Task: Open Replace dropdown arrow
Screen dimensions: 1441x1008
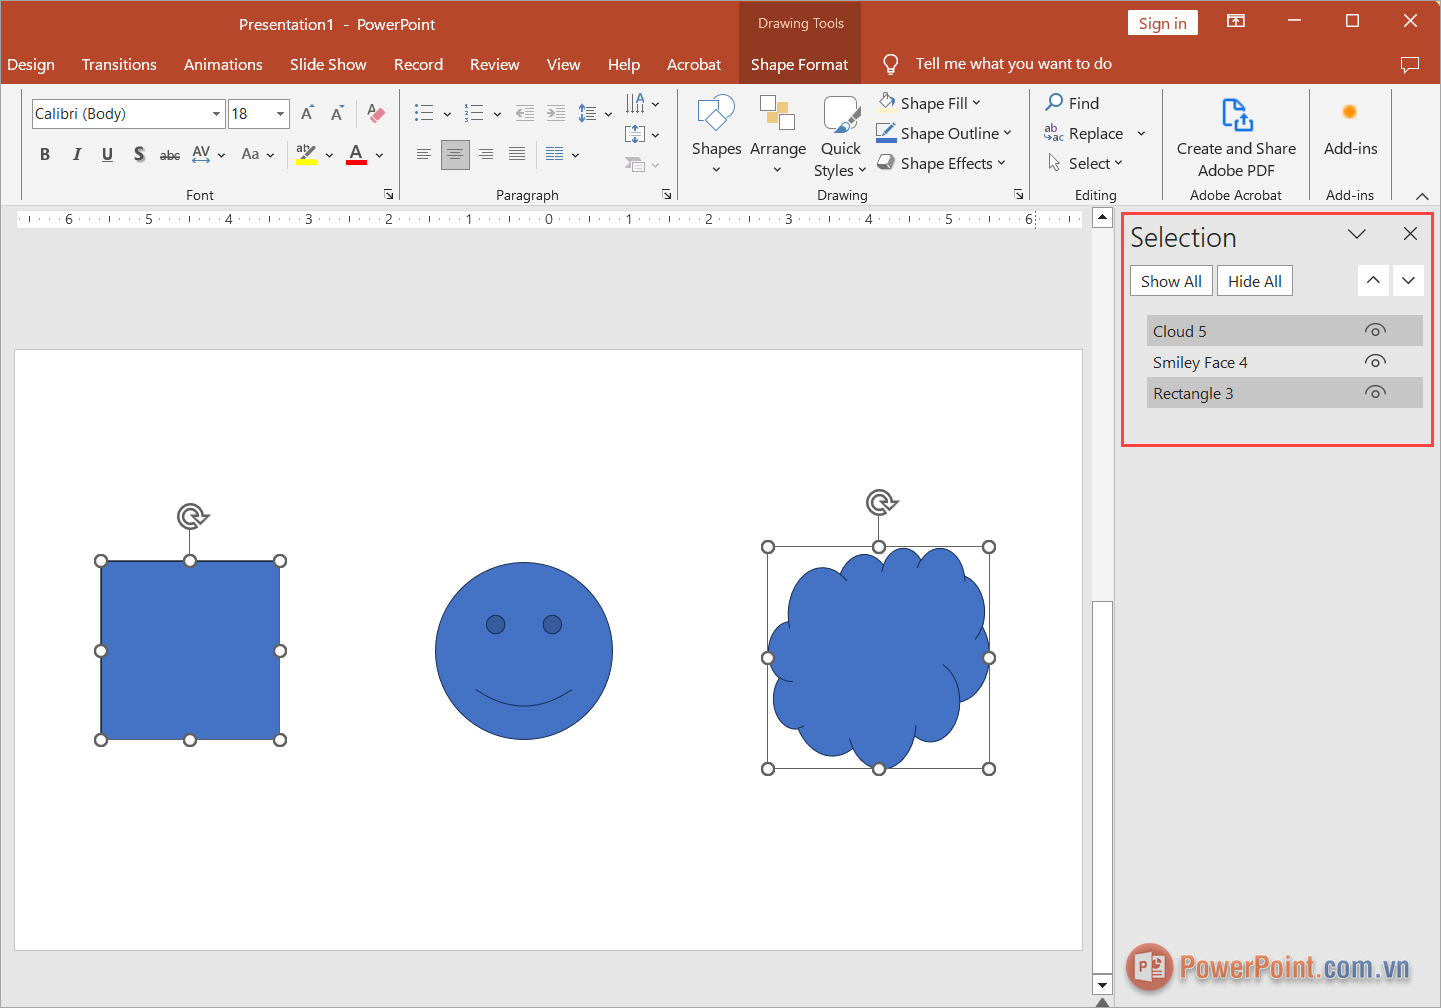Action: click(x=1141, y=133)
